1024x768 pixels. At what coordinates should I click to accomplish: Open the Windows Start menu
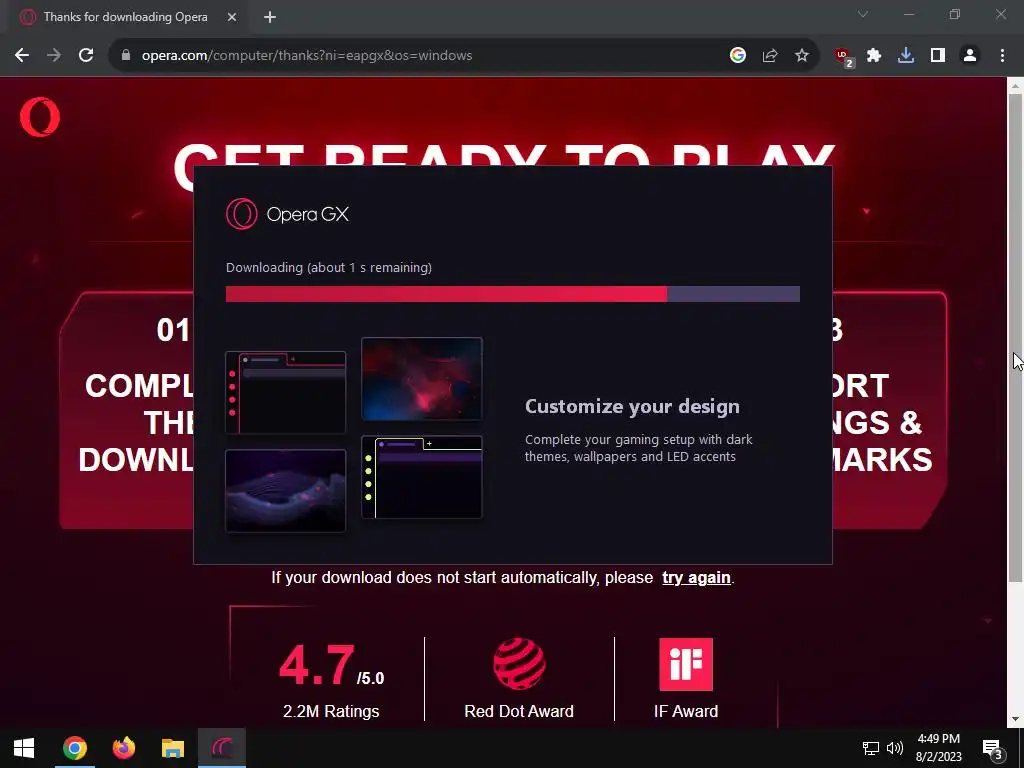tap(24, 748)
